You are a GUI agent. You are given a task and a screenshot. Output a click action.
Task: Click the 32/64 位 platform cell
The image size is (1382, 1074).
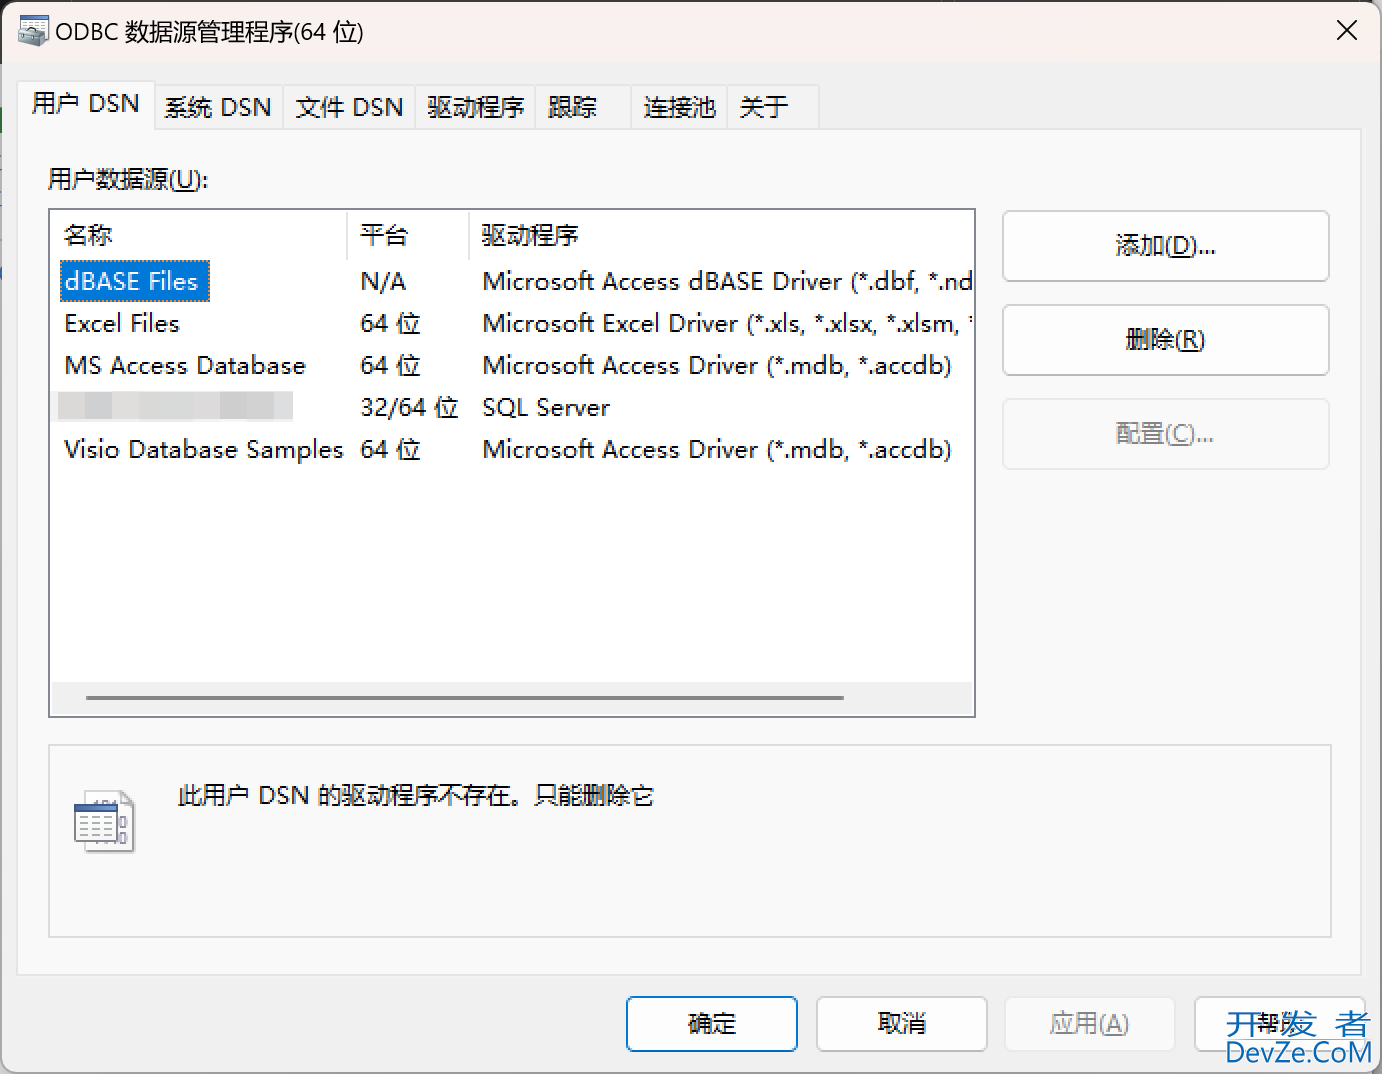tap(409, 408)
